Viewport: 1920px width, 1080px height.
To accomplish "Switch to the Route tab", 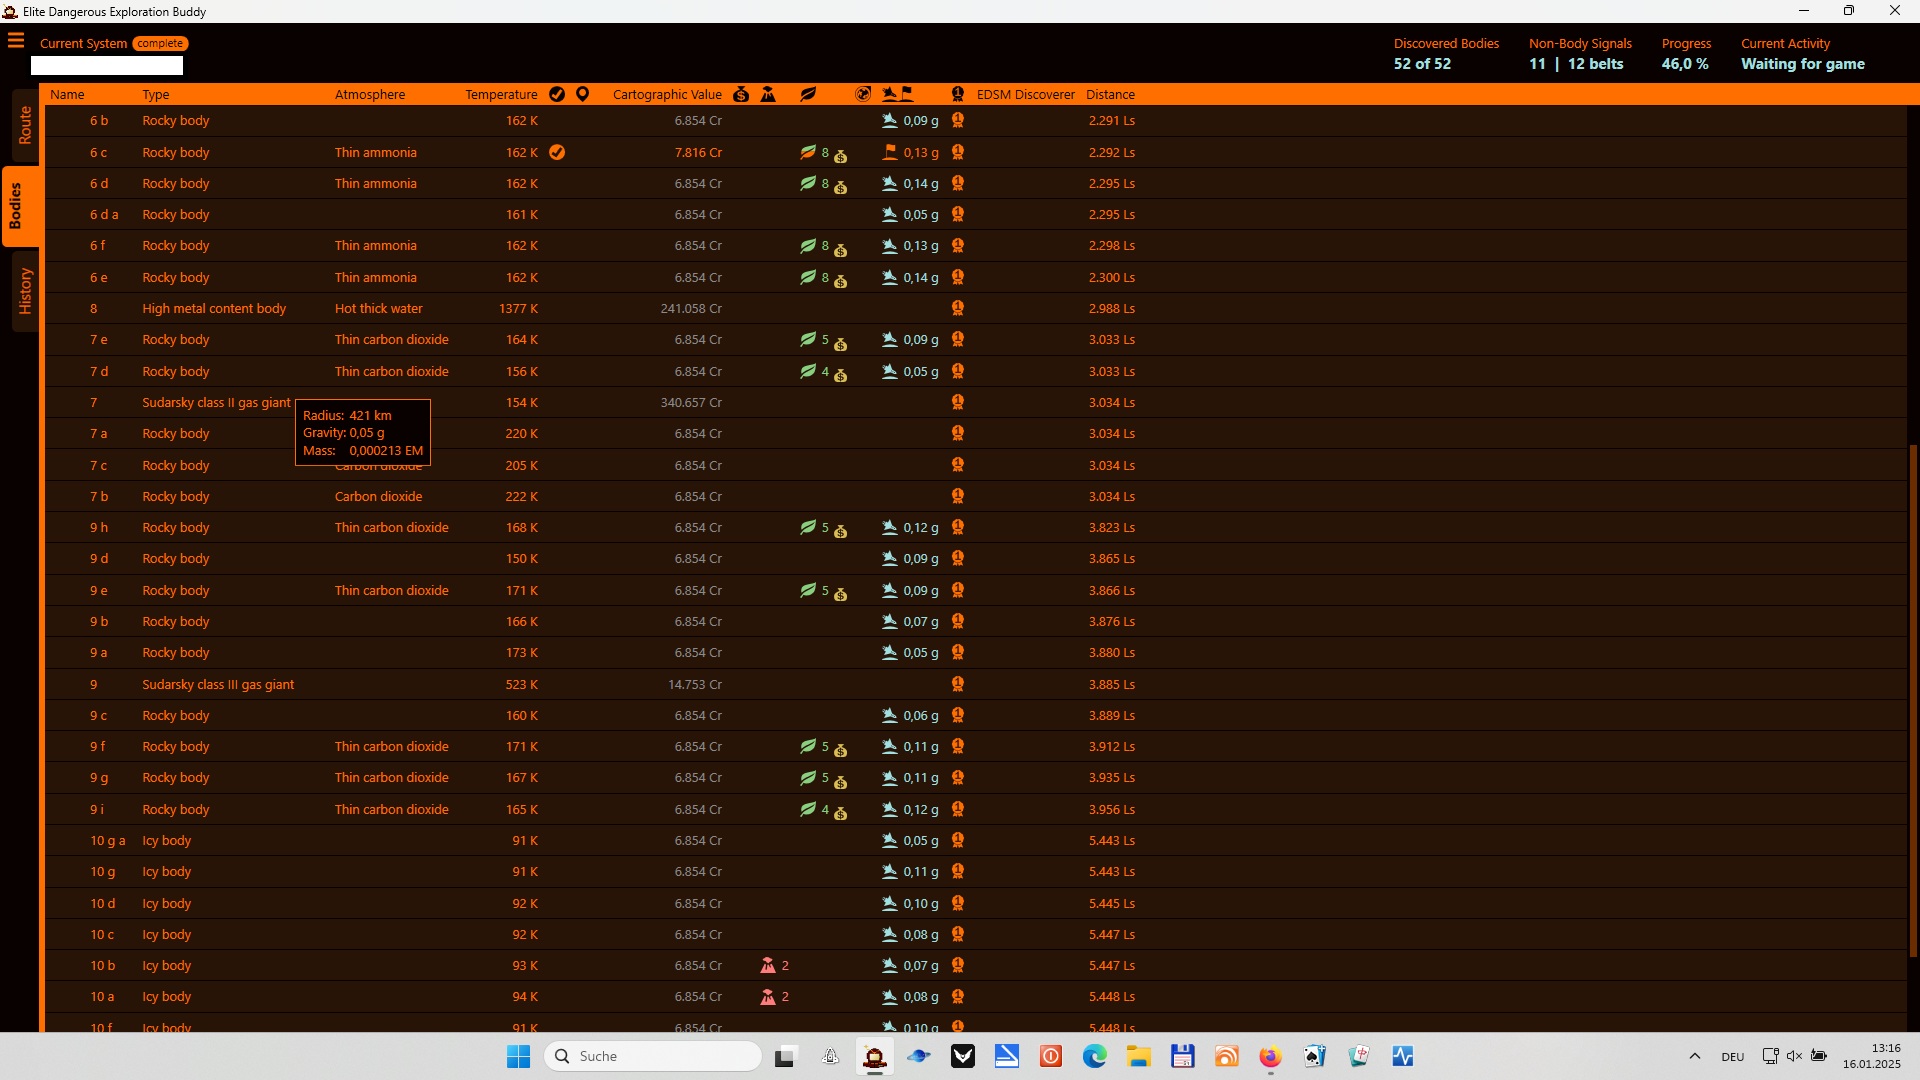I will click(24, 125).
